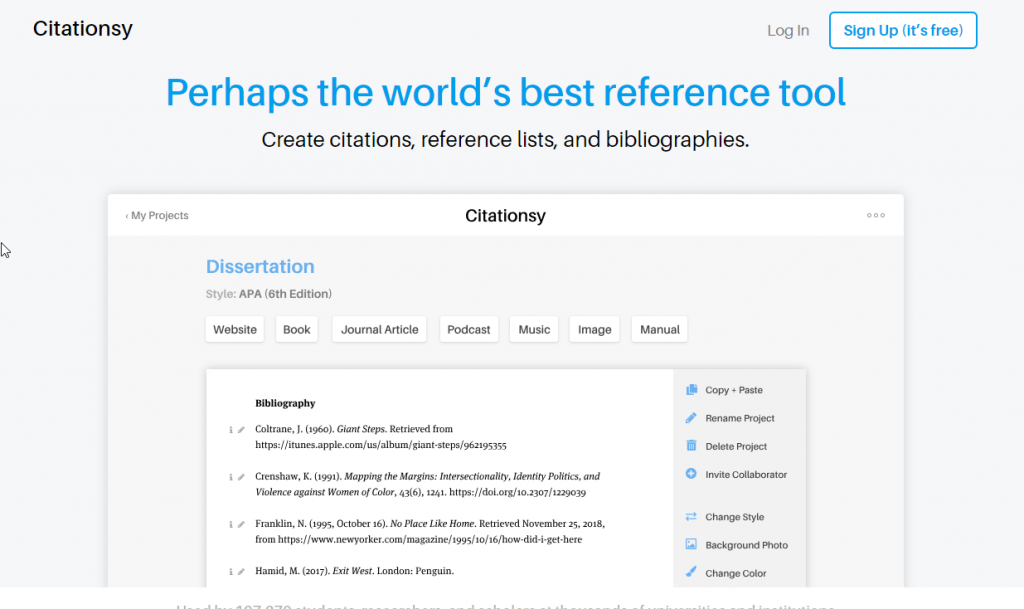Click the Invite Collaborator plus icon
The width and height of the screenshot is (1024, 609).
click(x=690, y=474)
